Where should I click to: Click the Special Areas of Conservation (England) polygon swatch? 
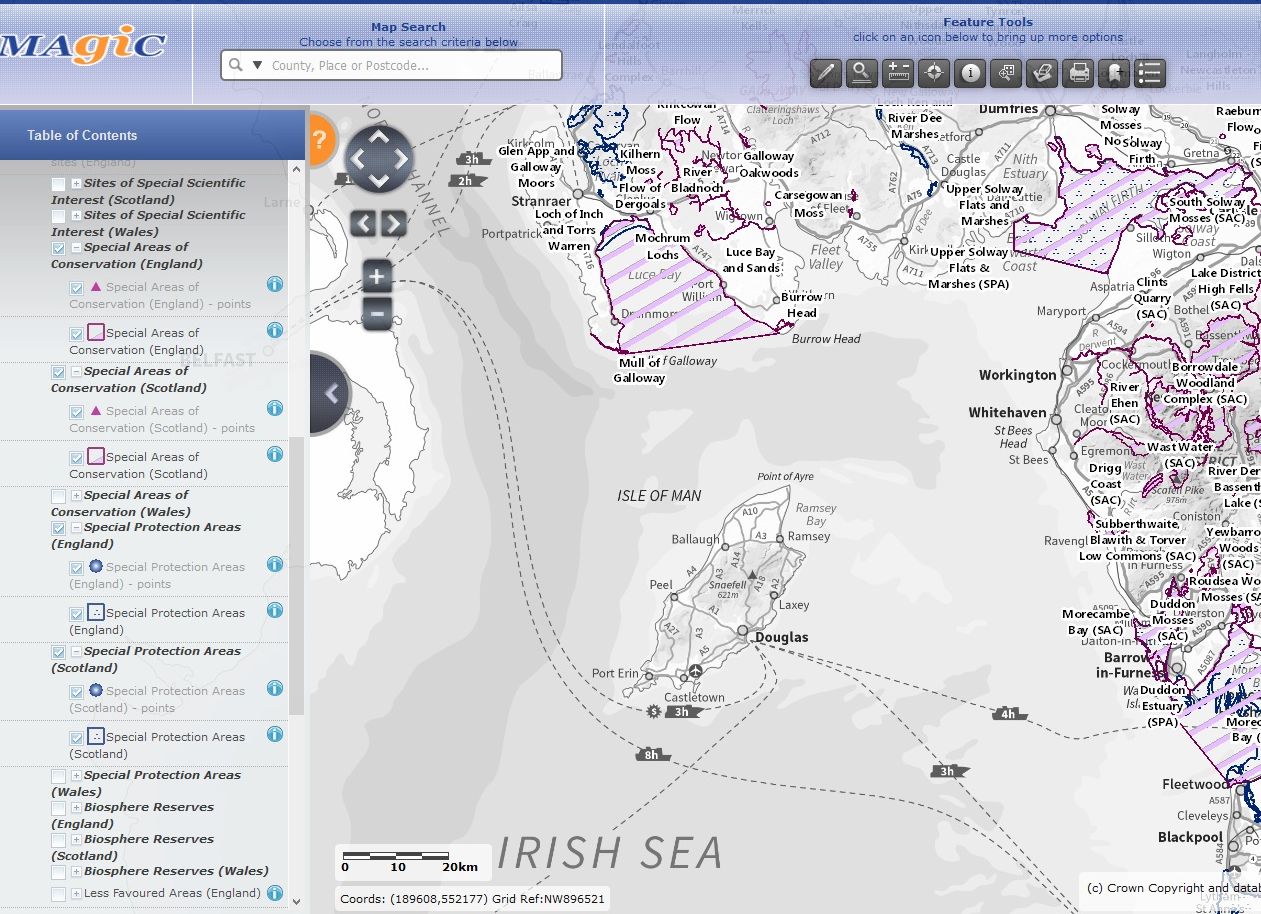pos(96,333)
